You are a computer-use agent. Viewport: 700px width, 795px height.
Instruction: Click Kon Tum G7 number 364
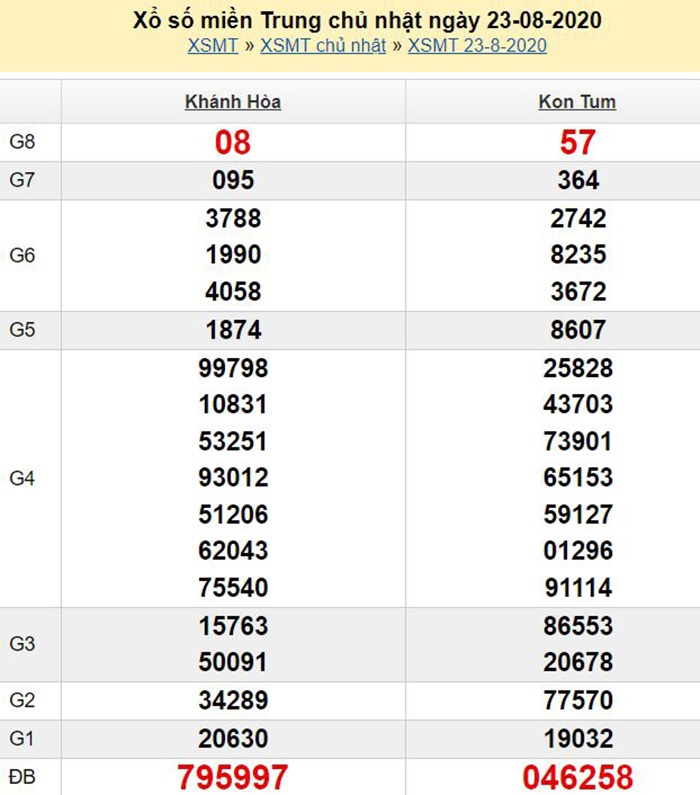(x=577, y=180)
